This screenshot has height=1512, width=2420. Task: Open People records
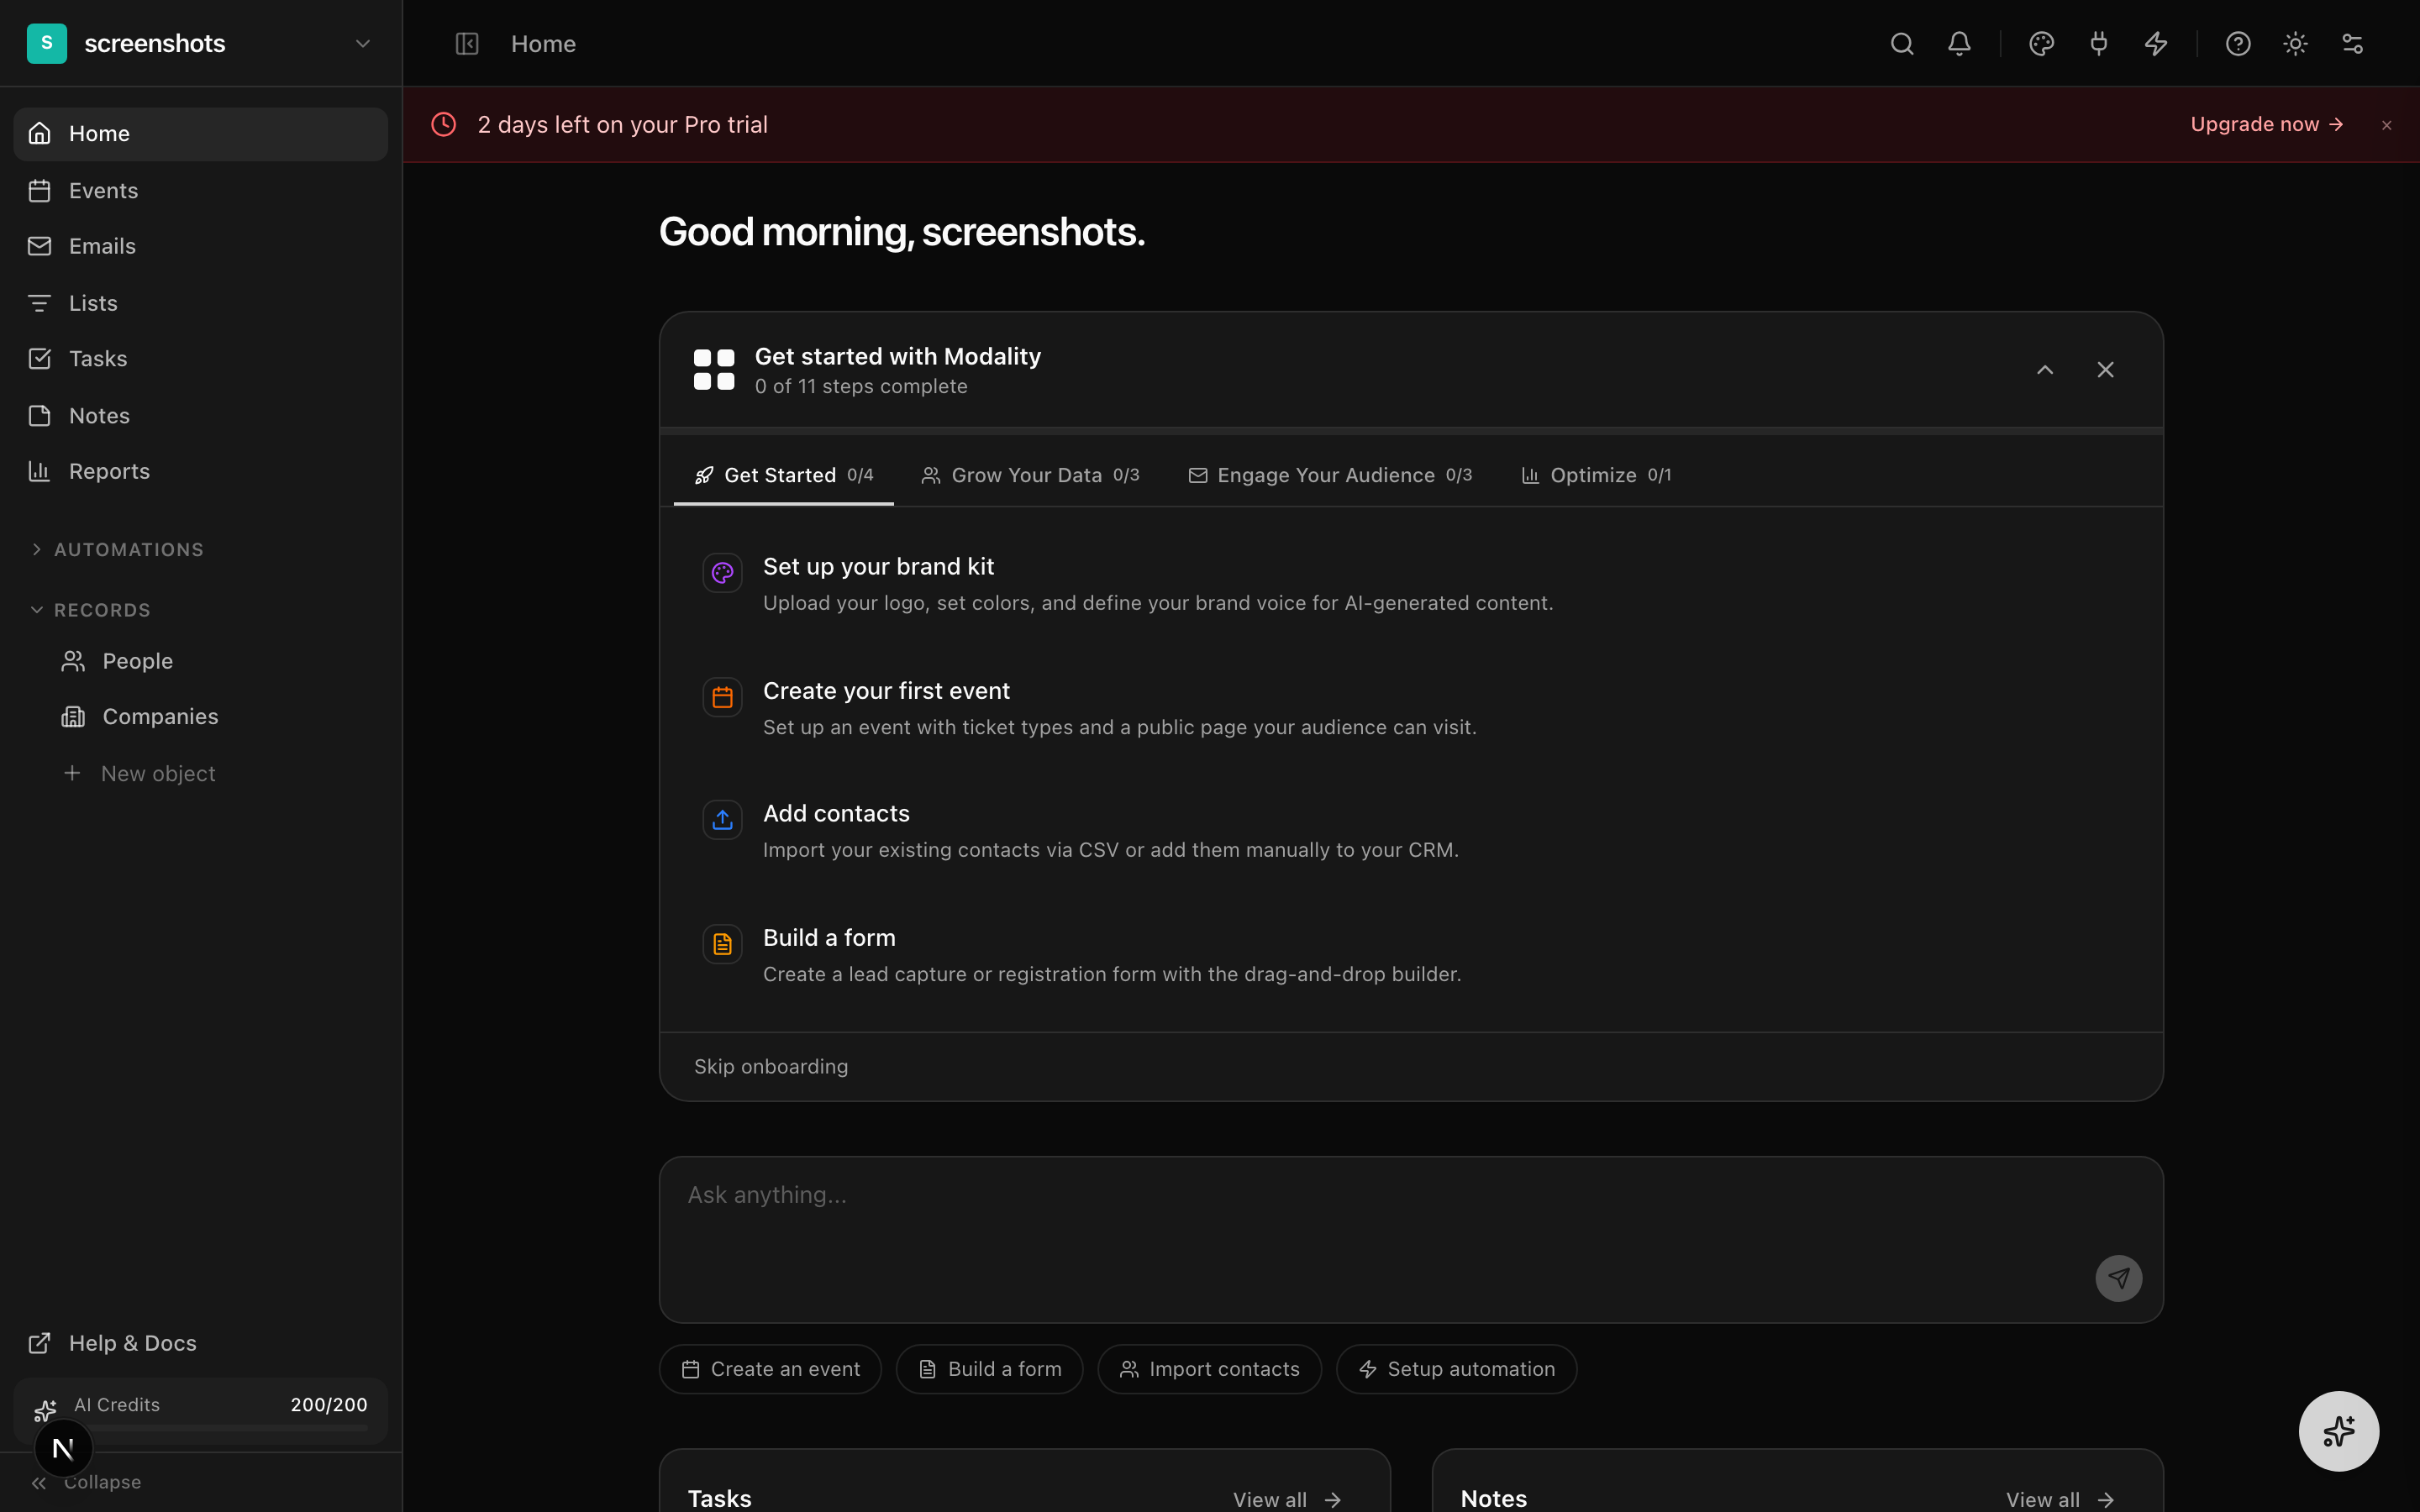217,661
